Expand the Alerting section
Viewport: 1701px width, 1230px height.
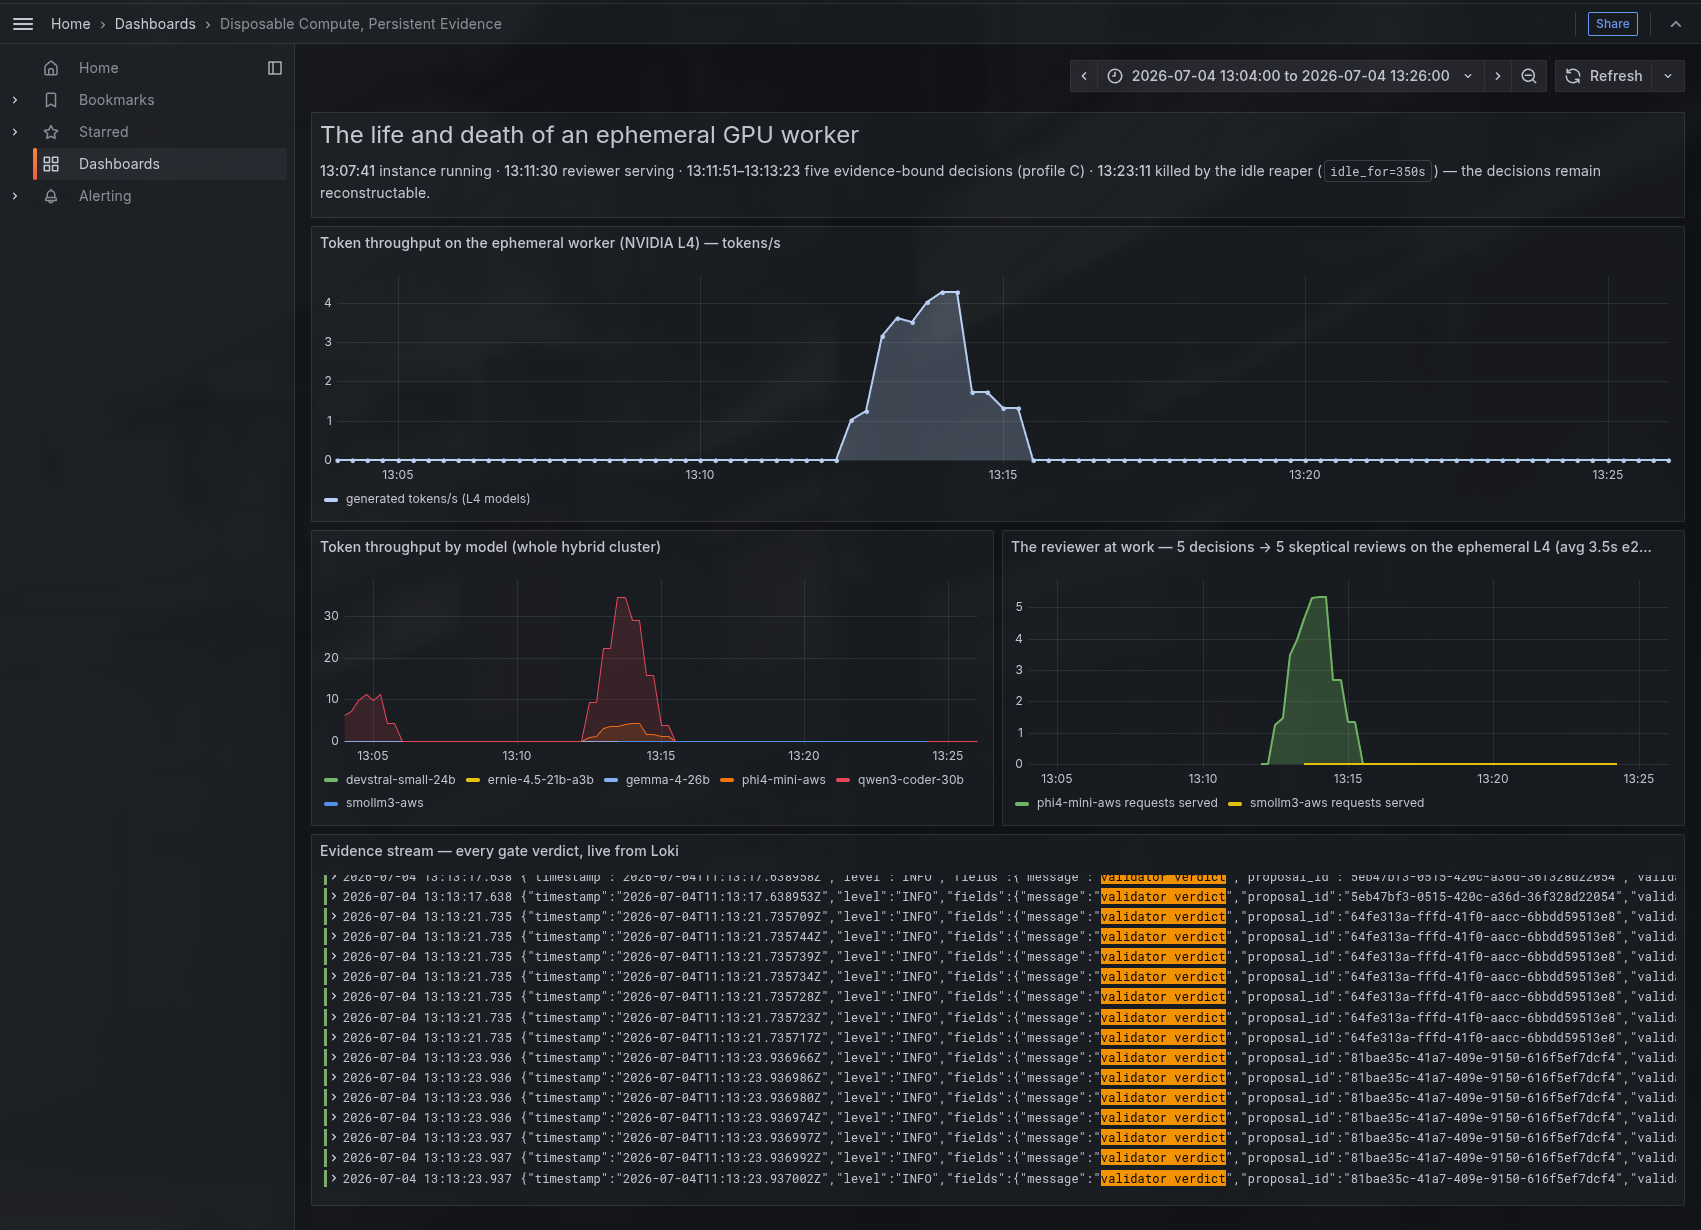click(x=15, y=196)
